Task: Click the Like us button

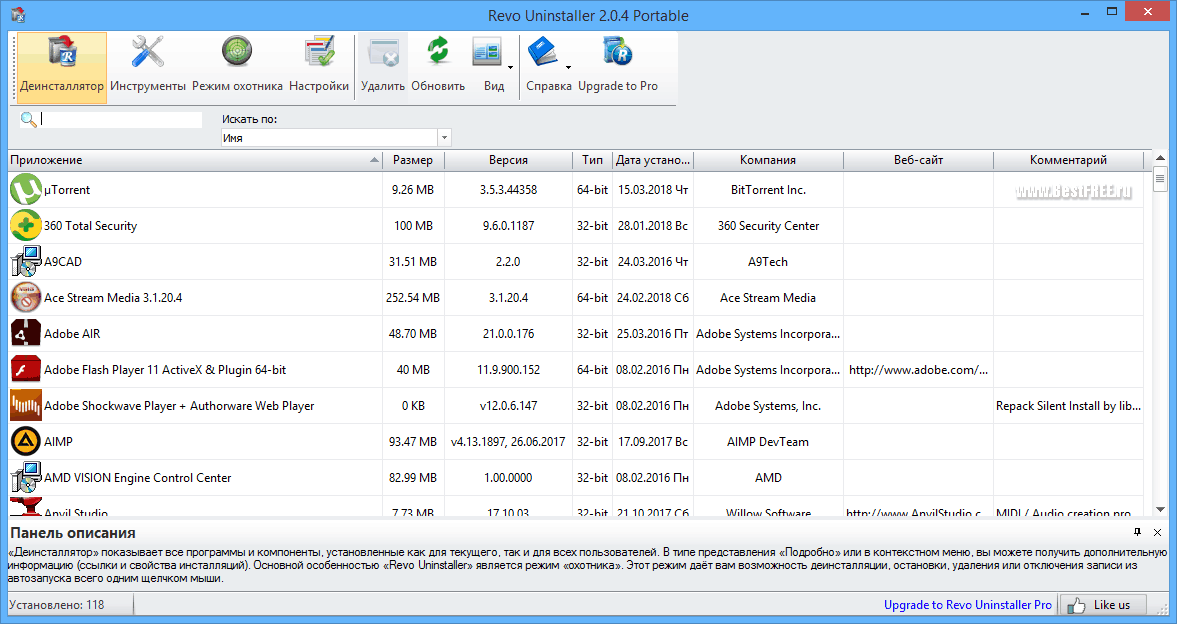Action: (x=1103, y=604)
